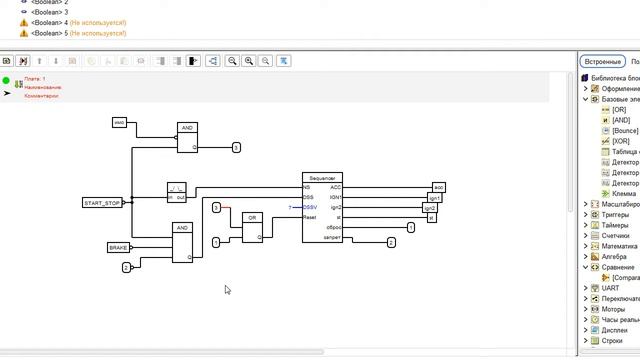Viewport: 640px width, 360px height.
Task: Expand the UART library folder
Action: [x=585, y=288]
